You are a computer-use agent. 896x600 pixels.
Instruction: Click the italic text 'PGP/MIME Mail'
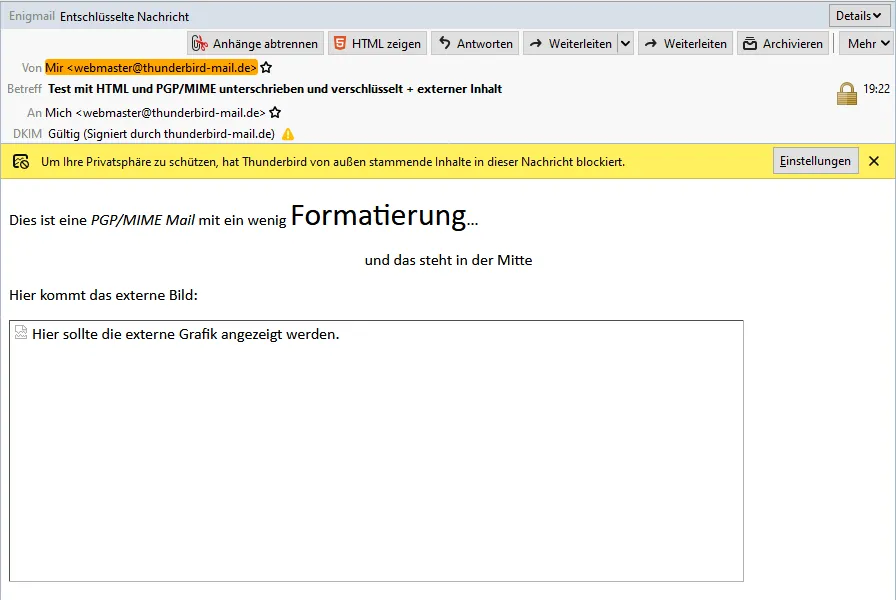[x=143, y=220]
